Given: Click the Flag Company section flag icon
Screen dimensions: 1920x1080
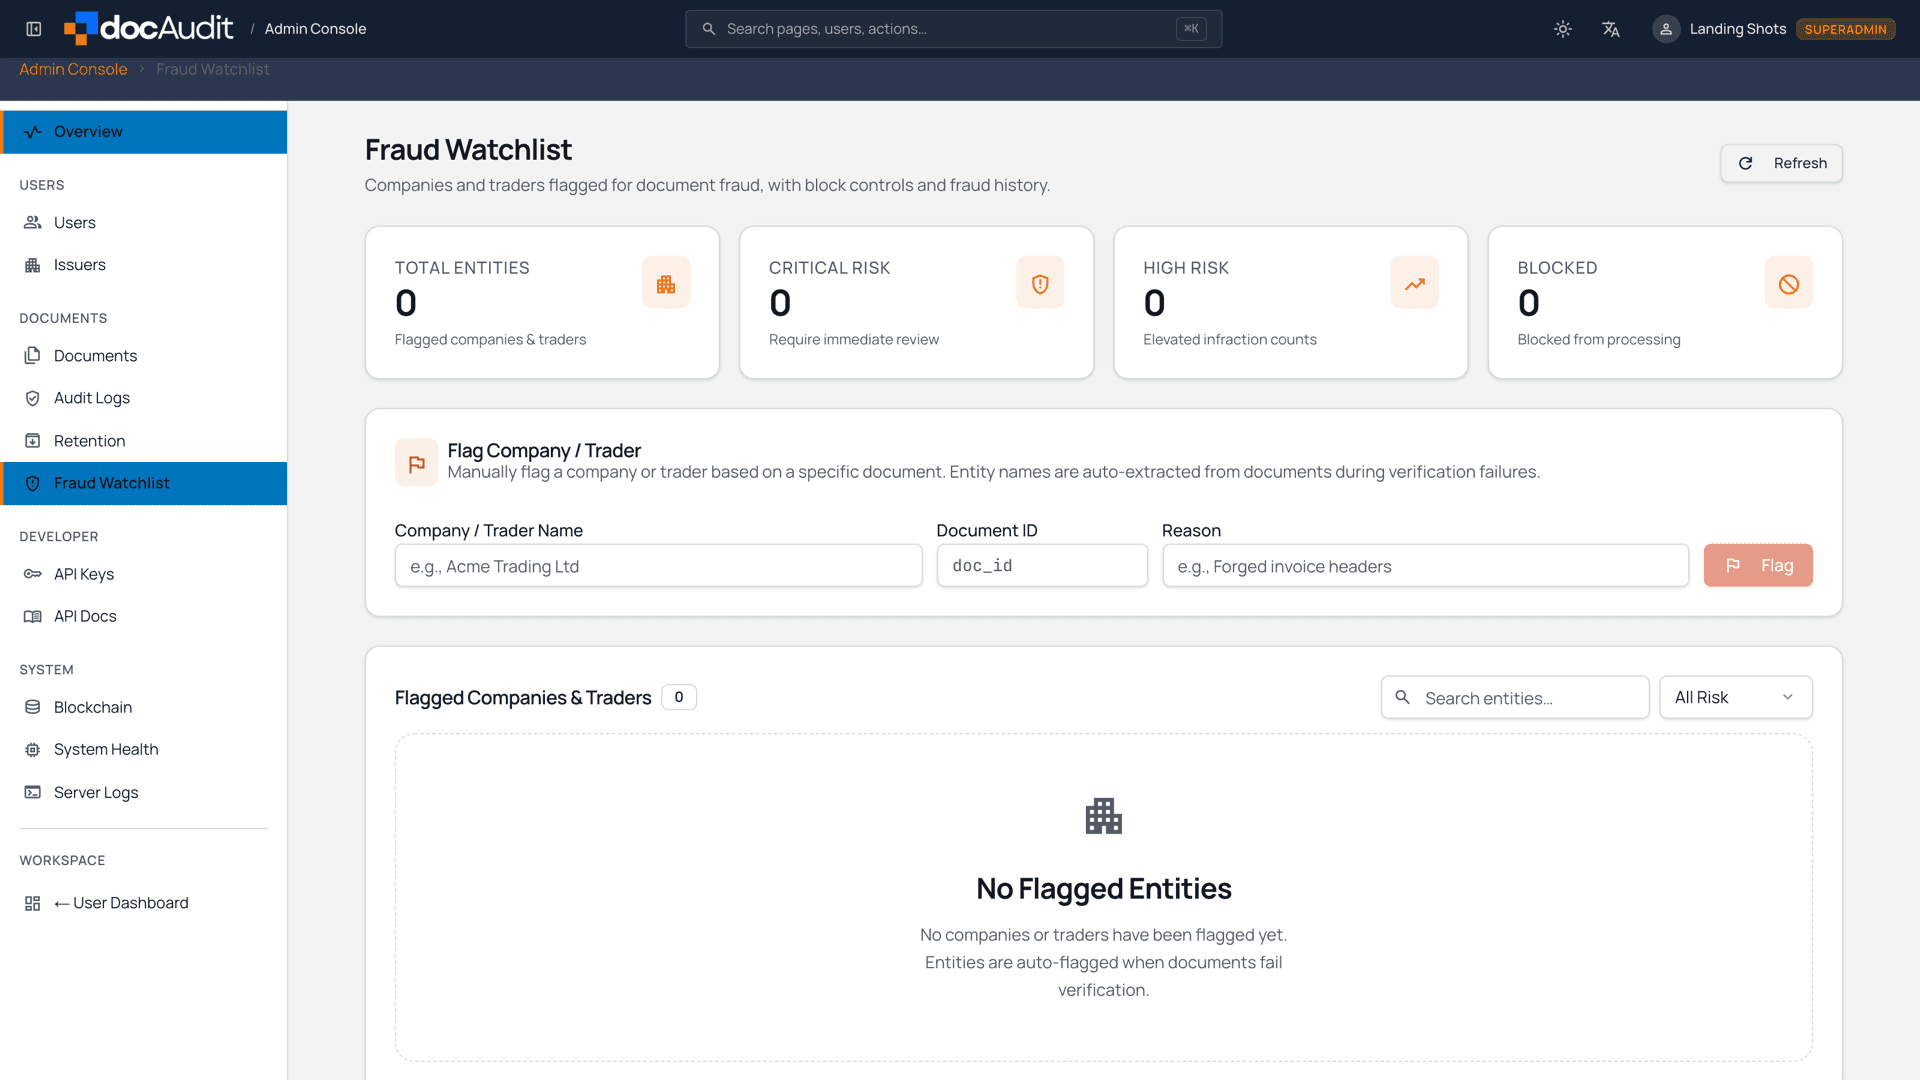Looking at the screenshot, I should (x=416, y=463).
